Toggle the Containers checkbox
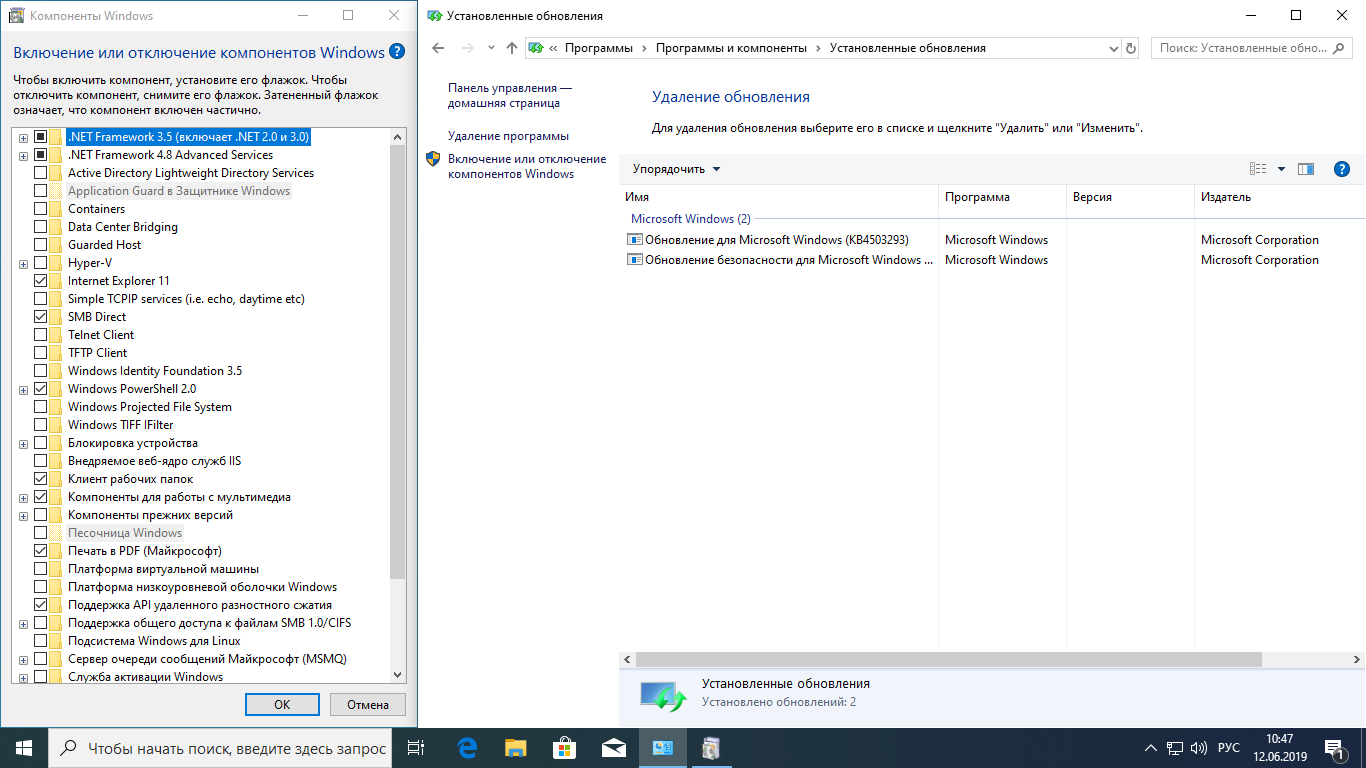The height and width of the screenshot is (768, 1366). coord(40,209)
